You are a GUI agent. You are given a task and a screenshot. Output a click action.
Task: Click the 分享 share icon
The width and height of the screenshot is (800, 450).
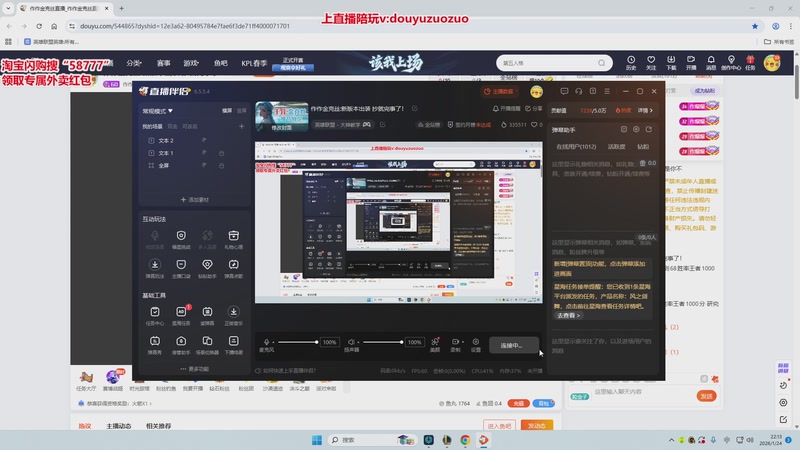click(534, 109)
